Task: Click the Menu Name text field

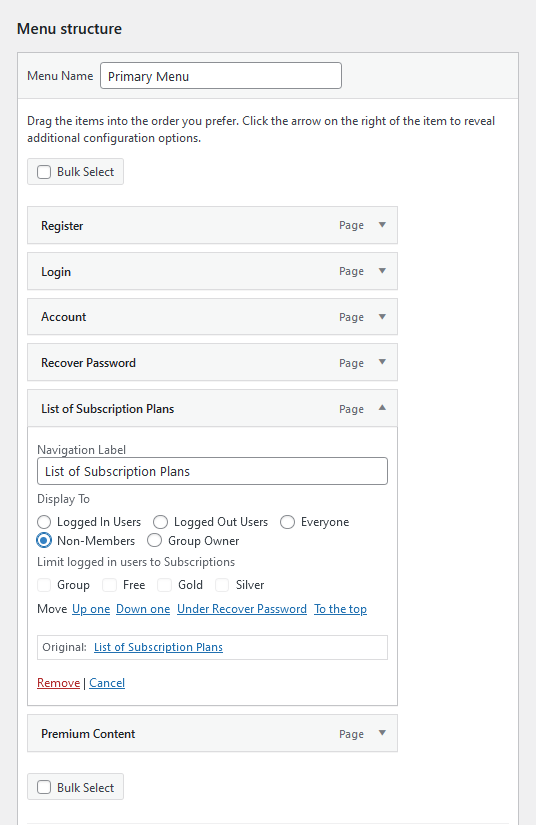Action: pos(221,76)
